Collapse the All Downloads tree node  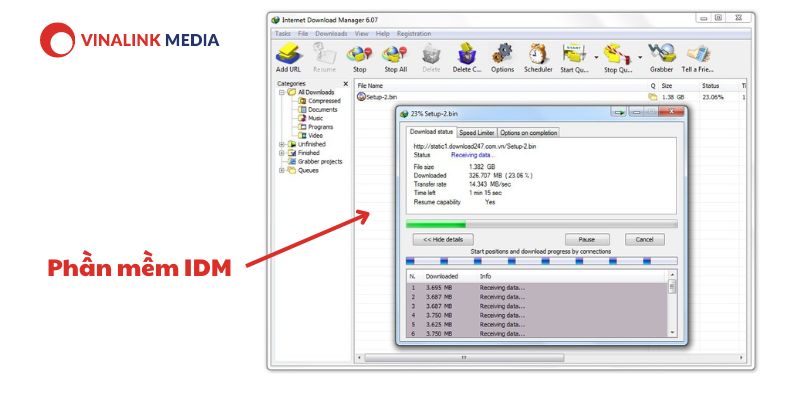[281, 92]
